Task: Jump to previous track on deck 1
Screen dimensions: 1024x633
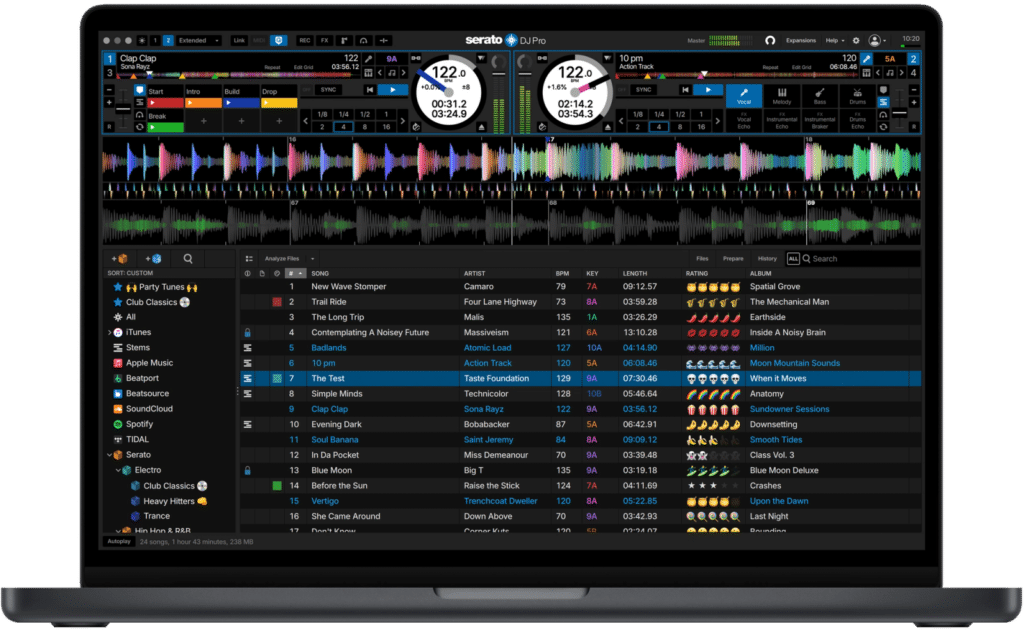Action: click(x=370, y=89)
